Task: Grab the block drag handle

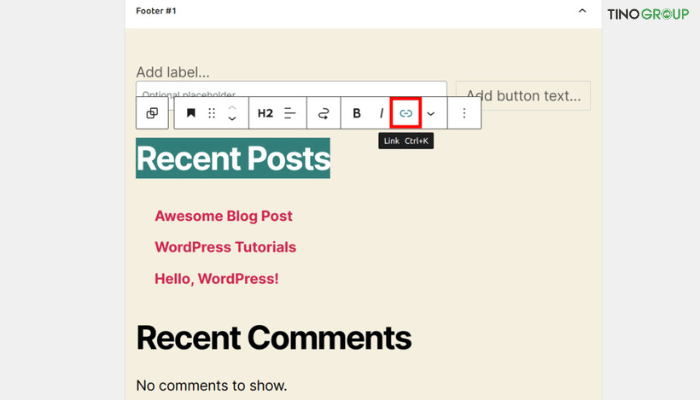Action: coord(212,113)
